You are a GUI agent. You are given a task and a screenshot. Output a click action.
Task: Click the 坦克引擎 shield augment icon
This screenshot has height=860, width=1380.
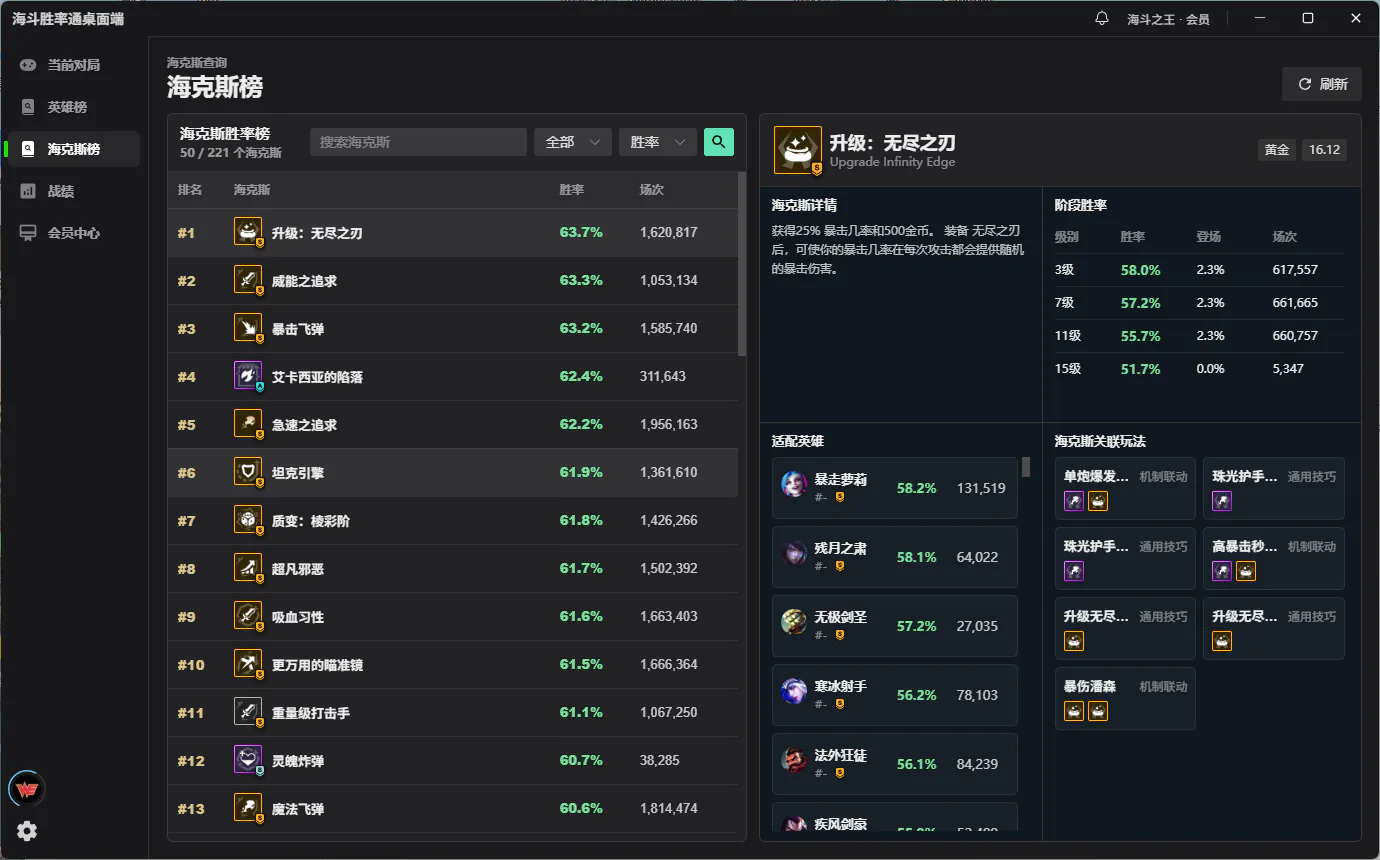pos(248,472)
